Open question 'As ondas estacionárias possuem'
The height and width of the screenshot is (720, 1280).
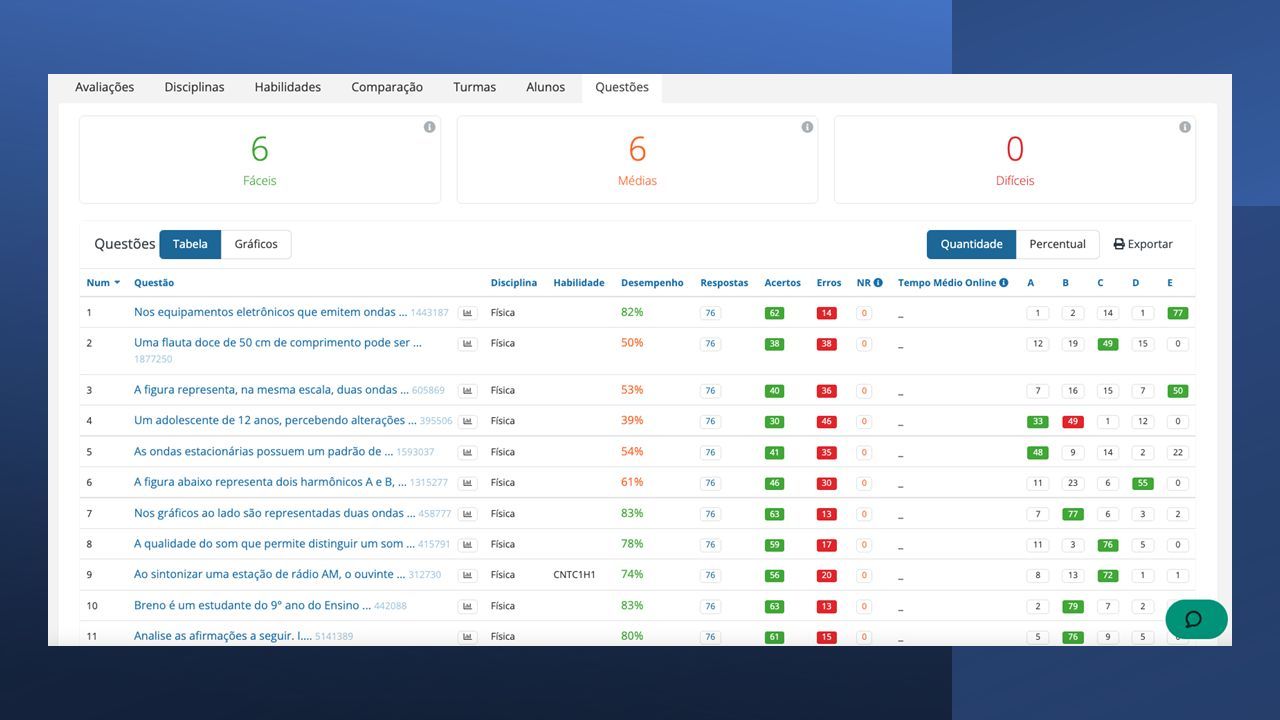tap(263, 451)
